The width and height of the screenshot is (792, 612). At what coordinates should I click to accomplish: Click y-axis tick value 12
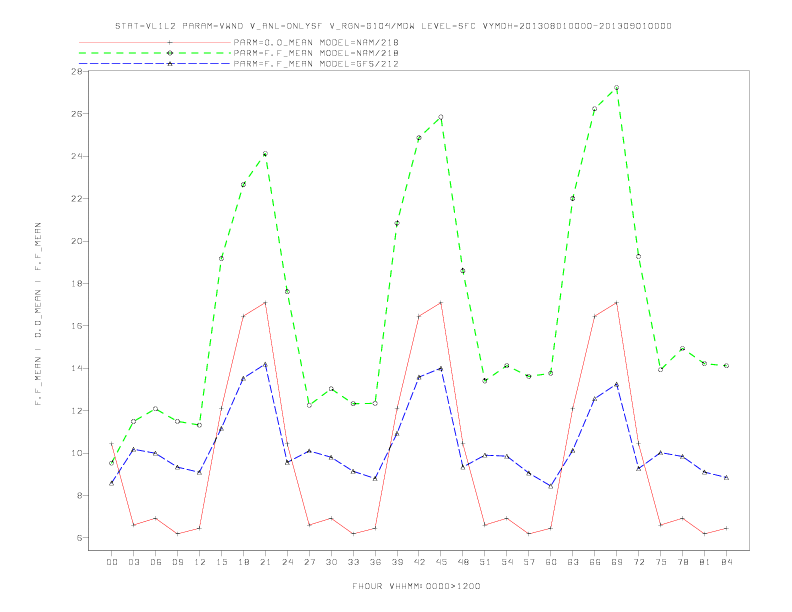[x=77, y=411]
